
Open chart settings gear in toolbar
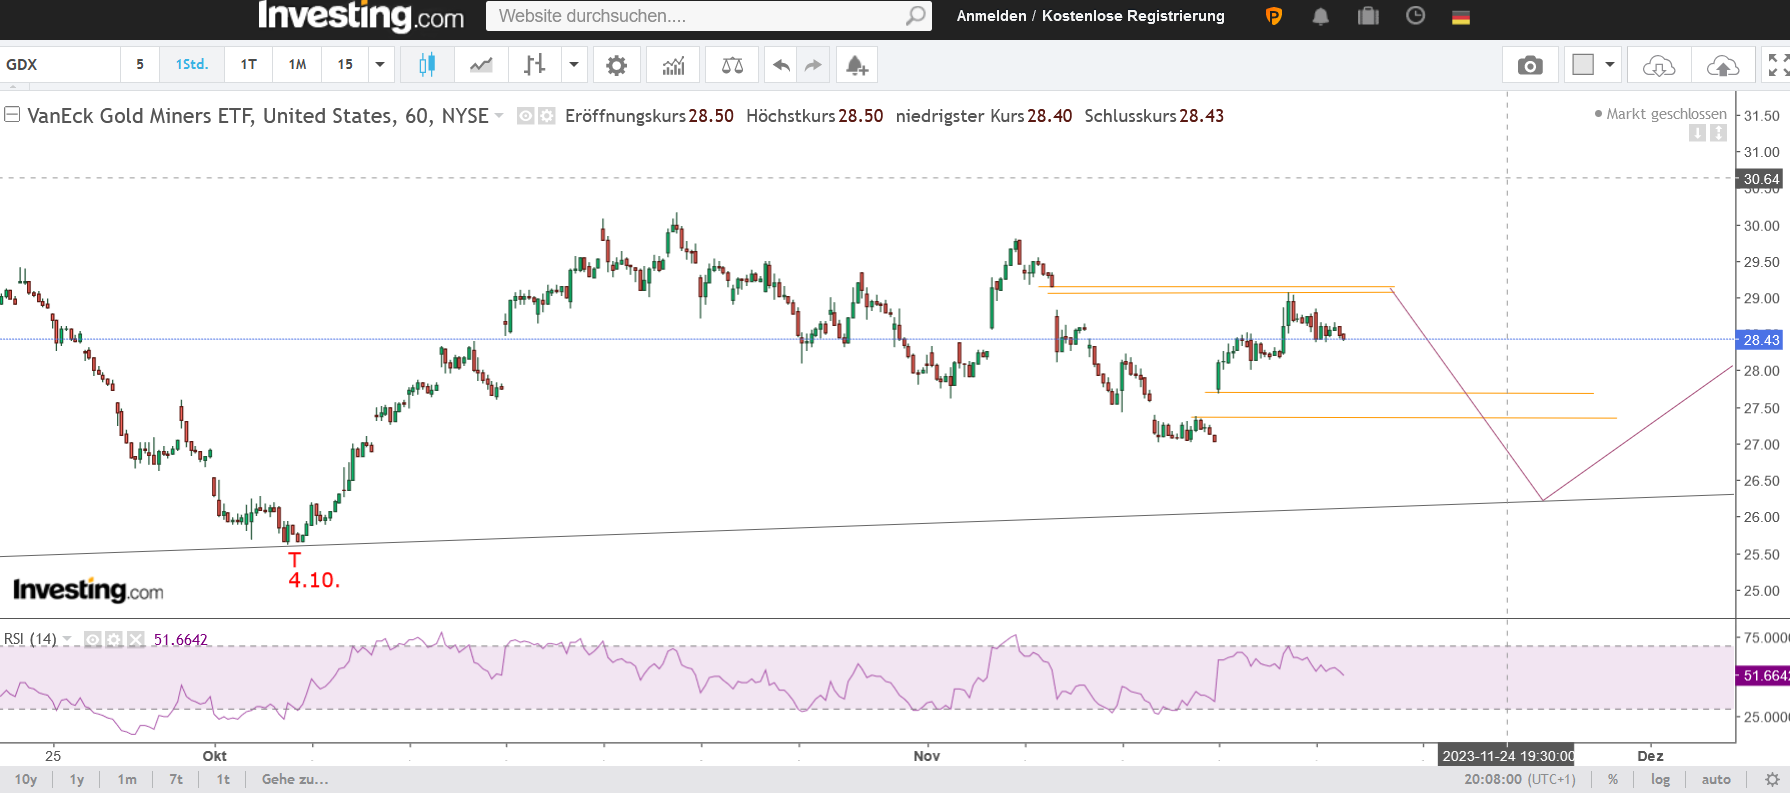click(x=617, y=65)
